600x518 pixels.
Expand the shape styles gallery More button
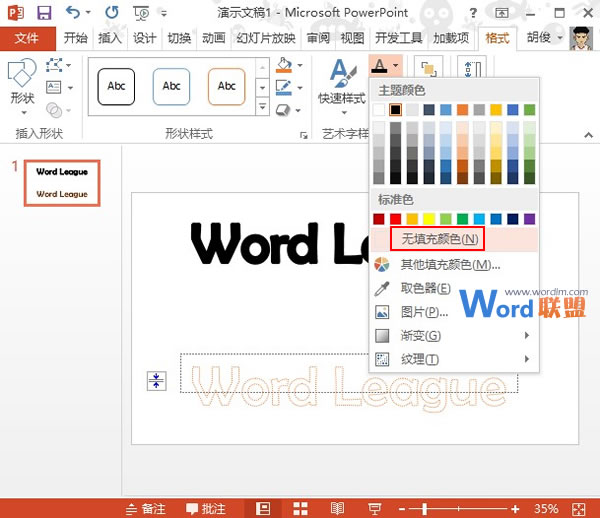coord(262,107)
